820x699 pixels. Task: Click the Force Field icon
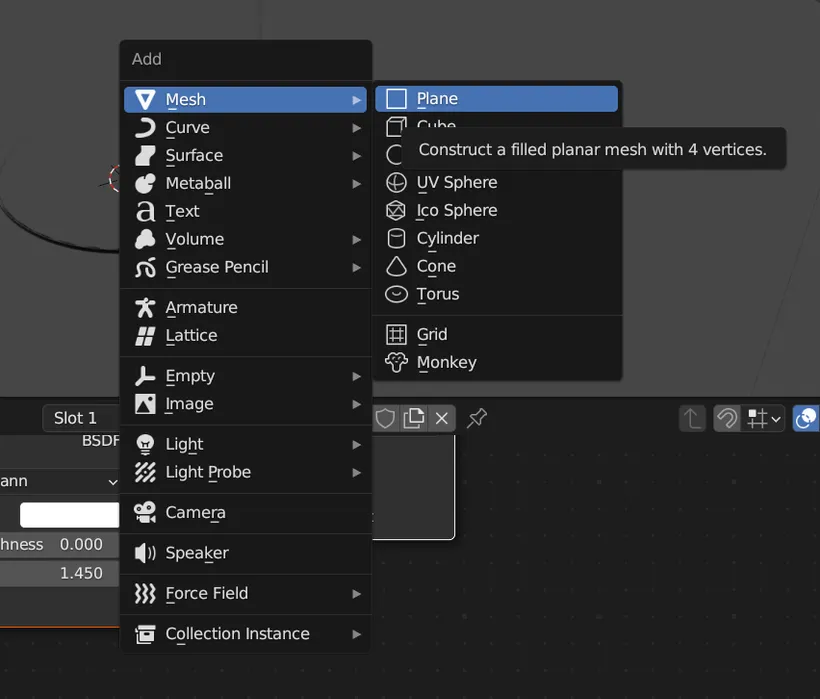(145, 593)
